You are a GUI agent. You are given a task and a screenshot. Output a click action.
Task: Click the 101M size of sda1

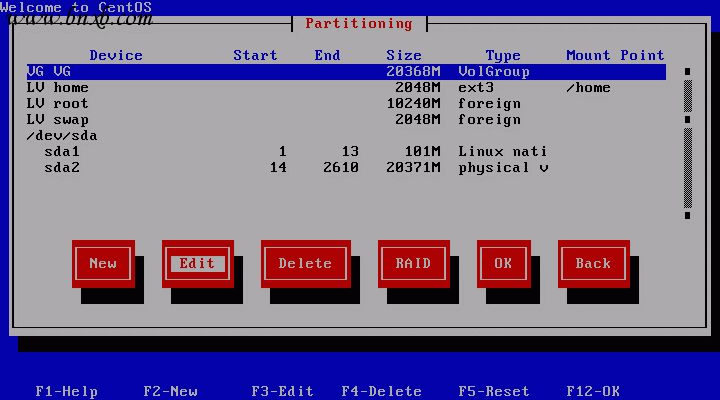click(422, 152)
